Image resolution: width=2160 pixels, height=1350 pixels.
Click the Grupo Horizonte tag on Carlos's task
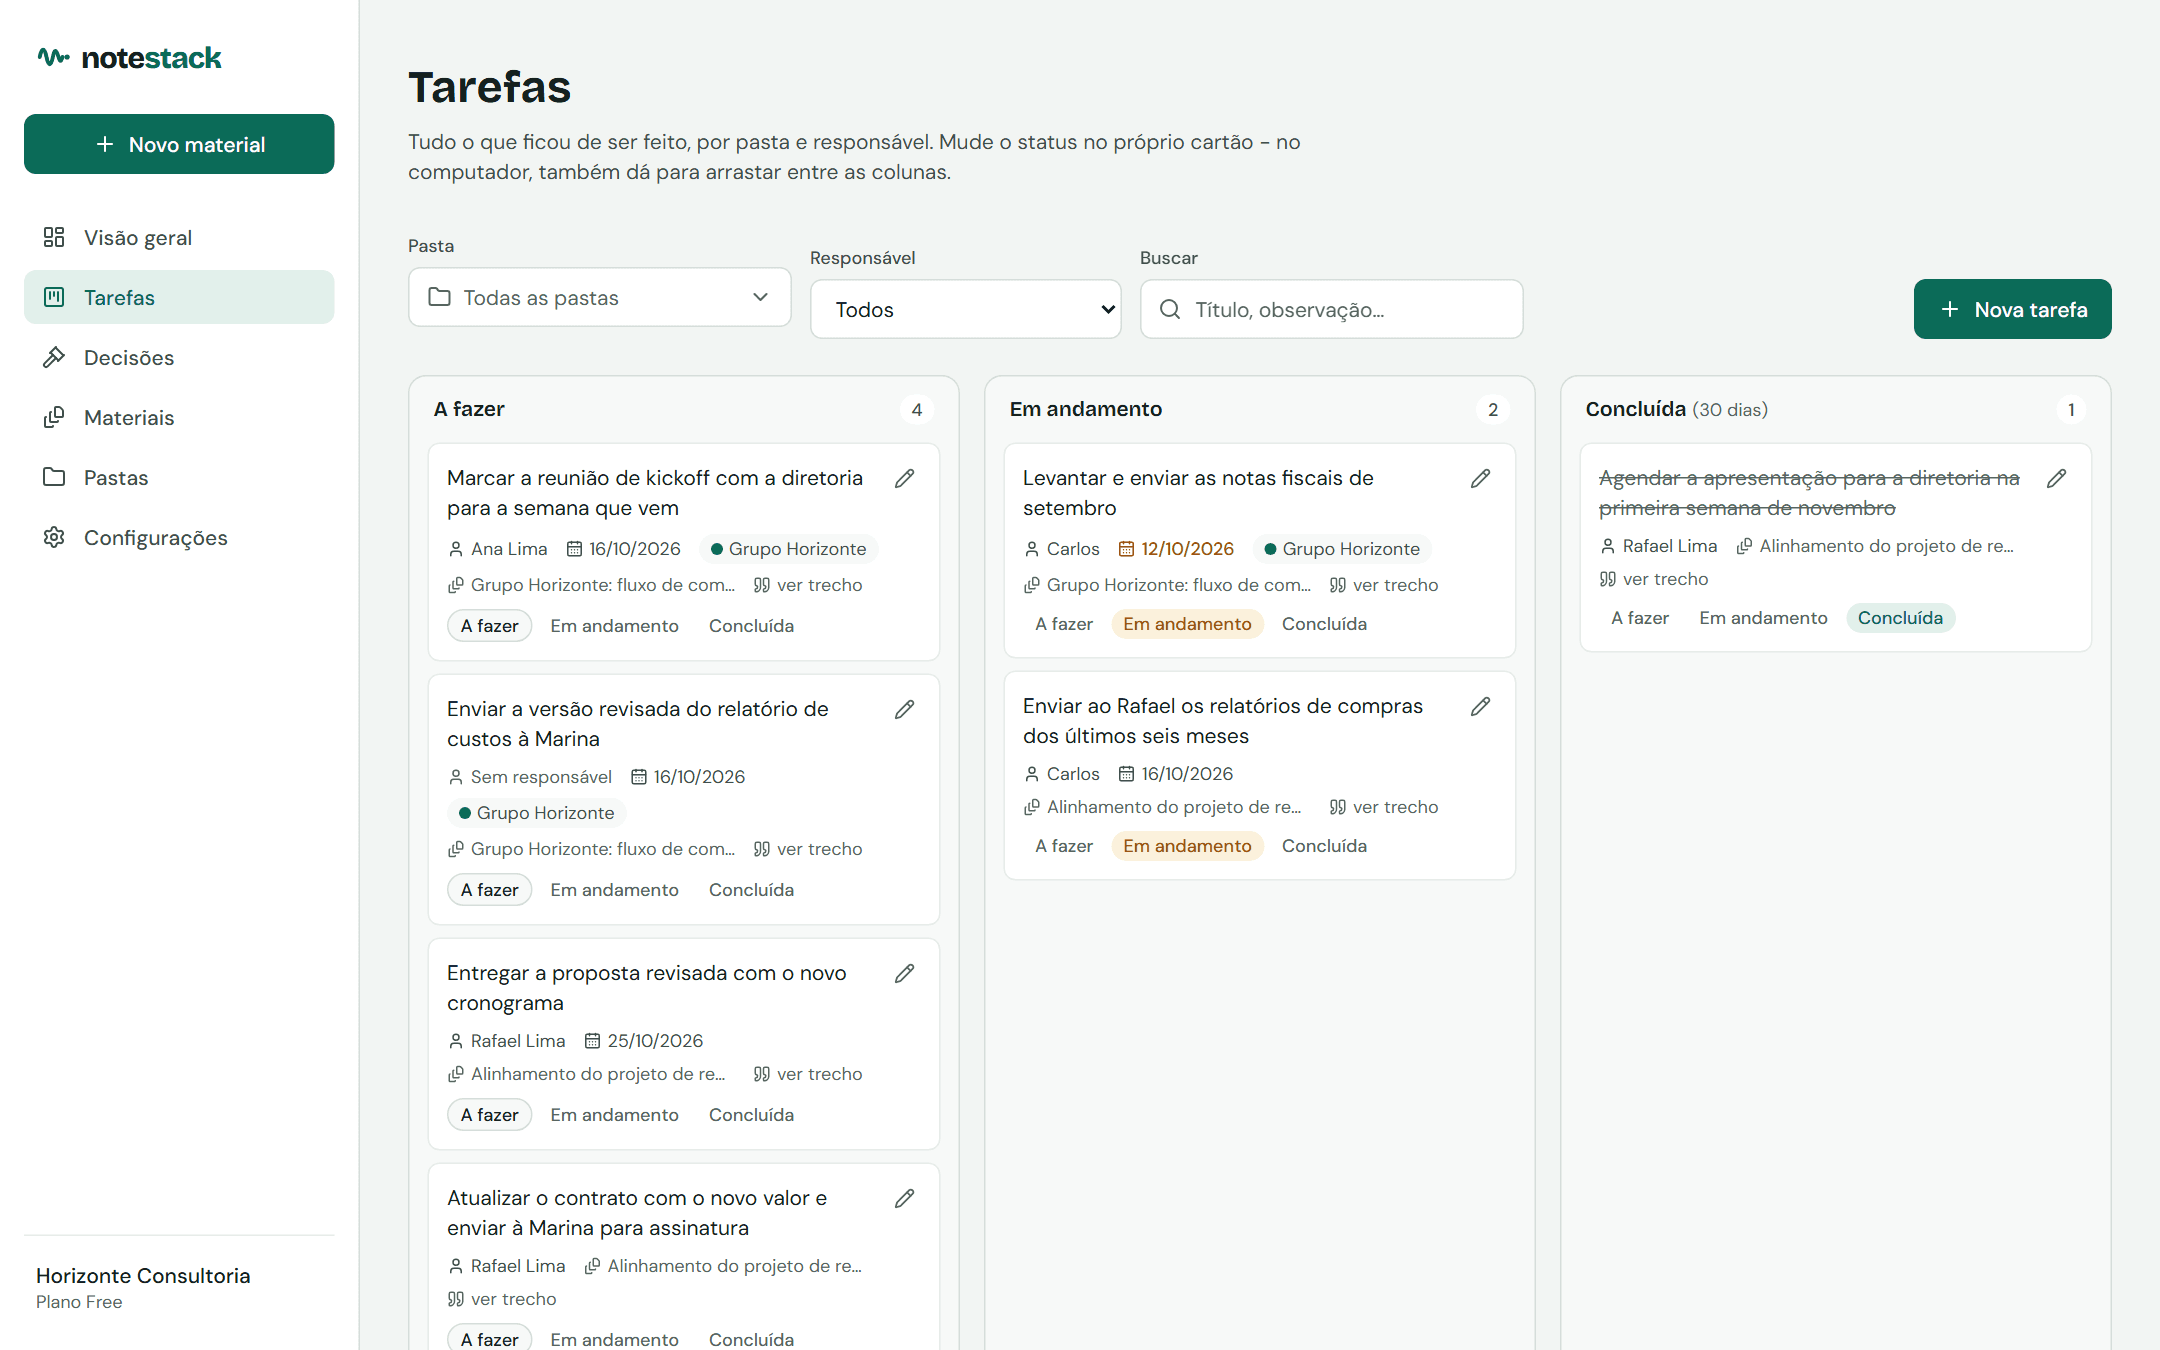(1341, 549)
